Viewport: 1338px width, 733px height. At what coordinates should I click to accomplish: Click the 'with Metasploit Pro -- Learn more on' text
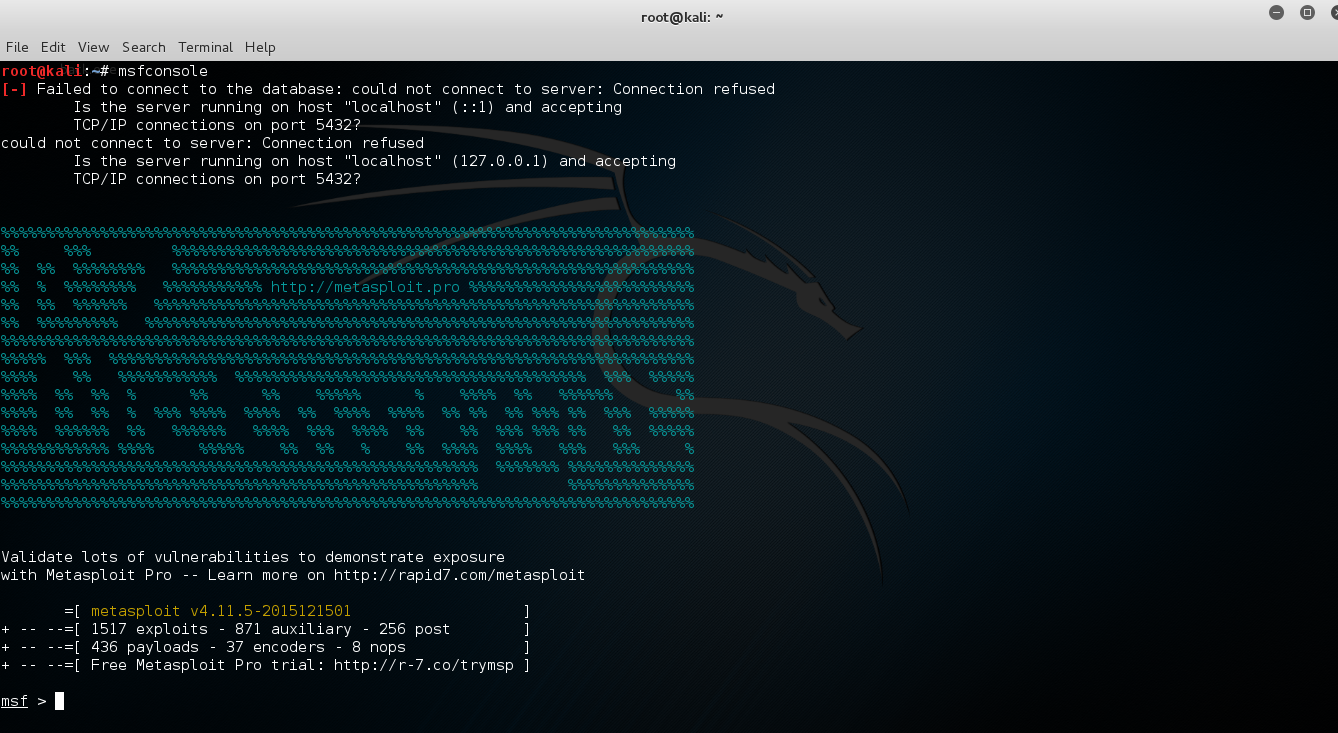(x=163, y=575)
